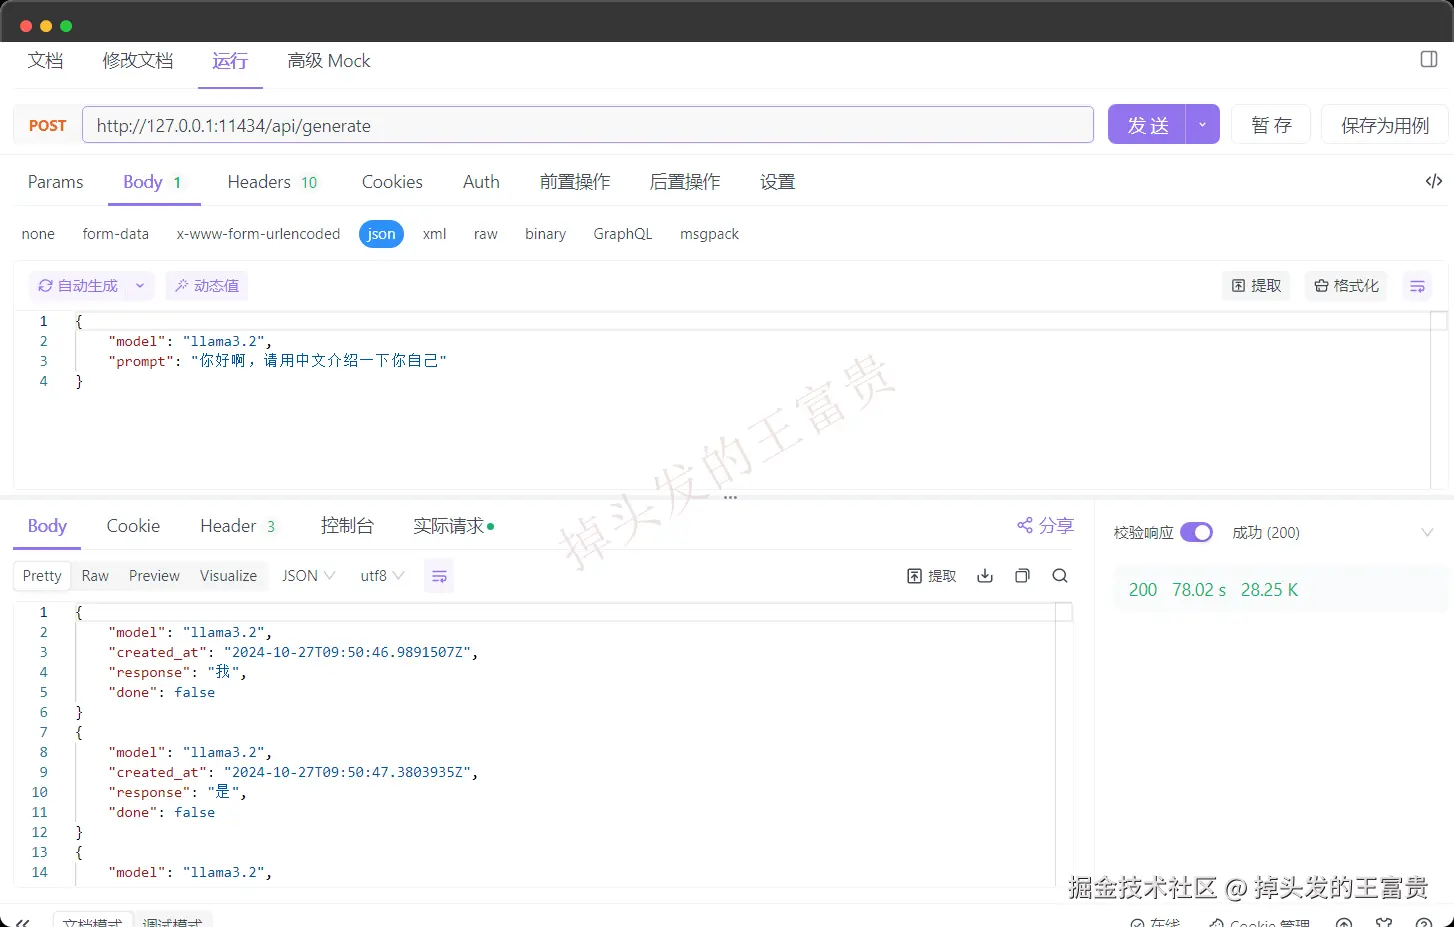Image resolution: width=1454 pixels, height=927 pixels.
Task: Select the msgpack body type
Action: 709,234
